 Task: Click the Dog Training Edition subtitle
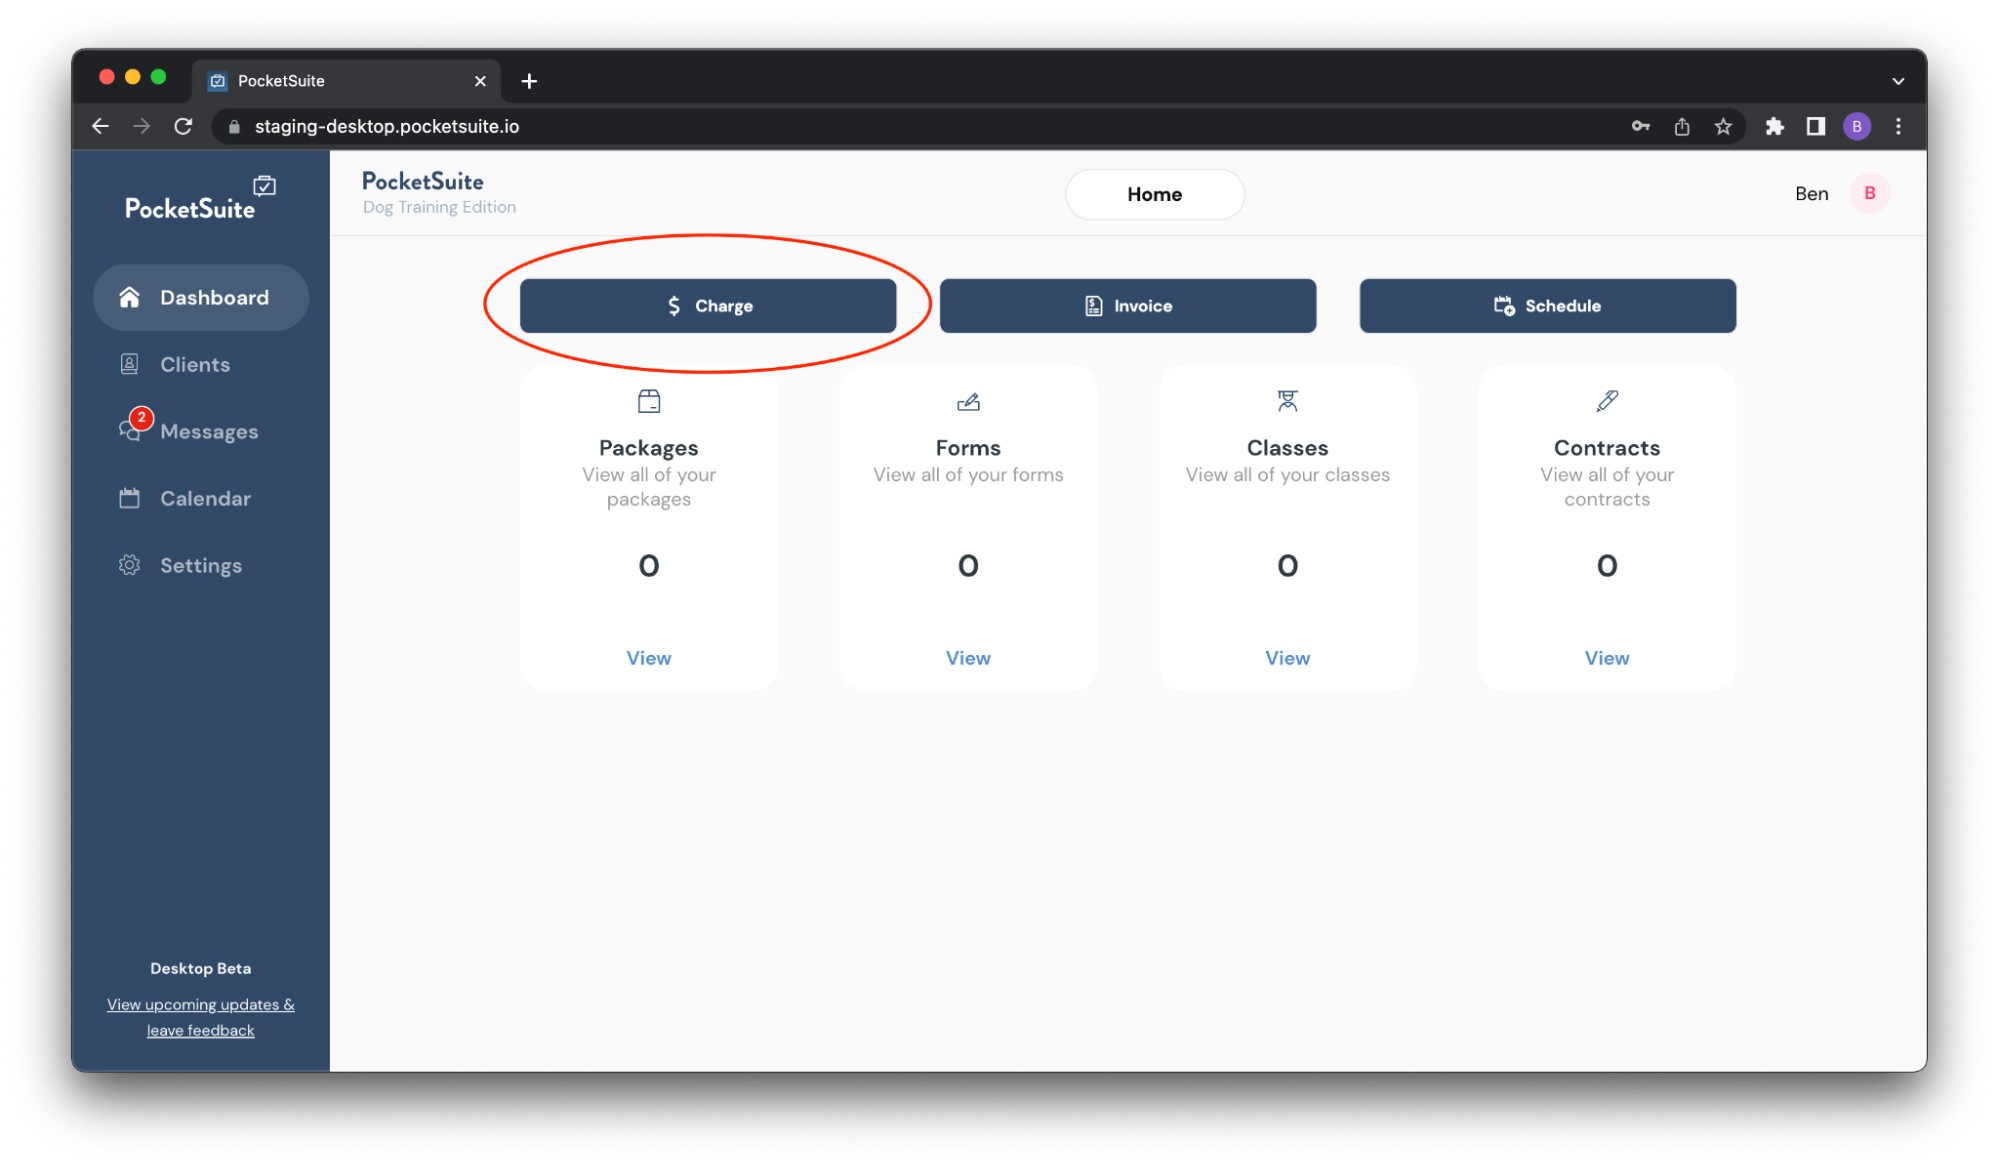click(x=439, y=207)
